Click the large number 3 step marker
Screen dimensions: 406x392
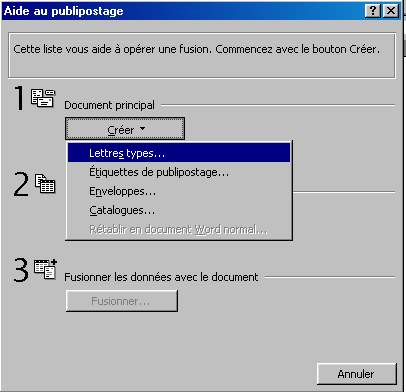pyautogui.click(x=21, y=270)
